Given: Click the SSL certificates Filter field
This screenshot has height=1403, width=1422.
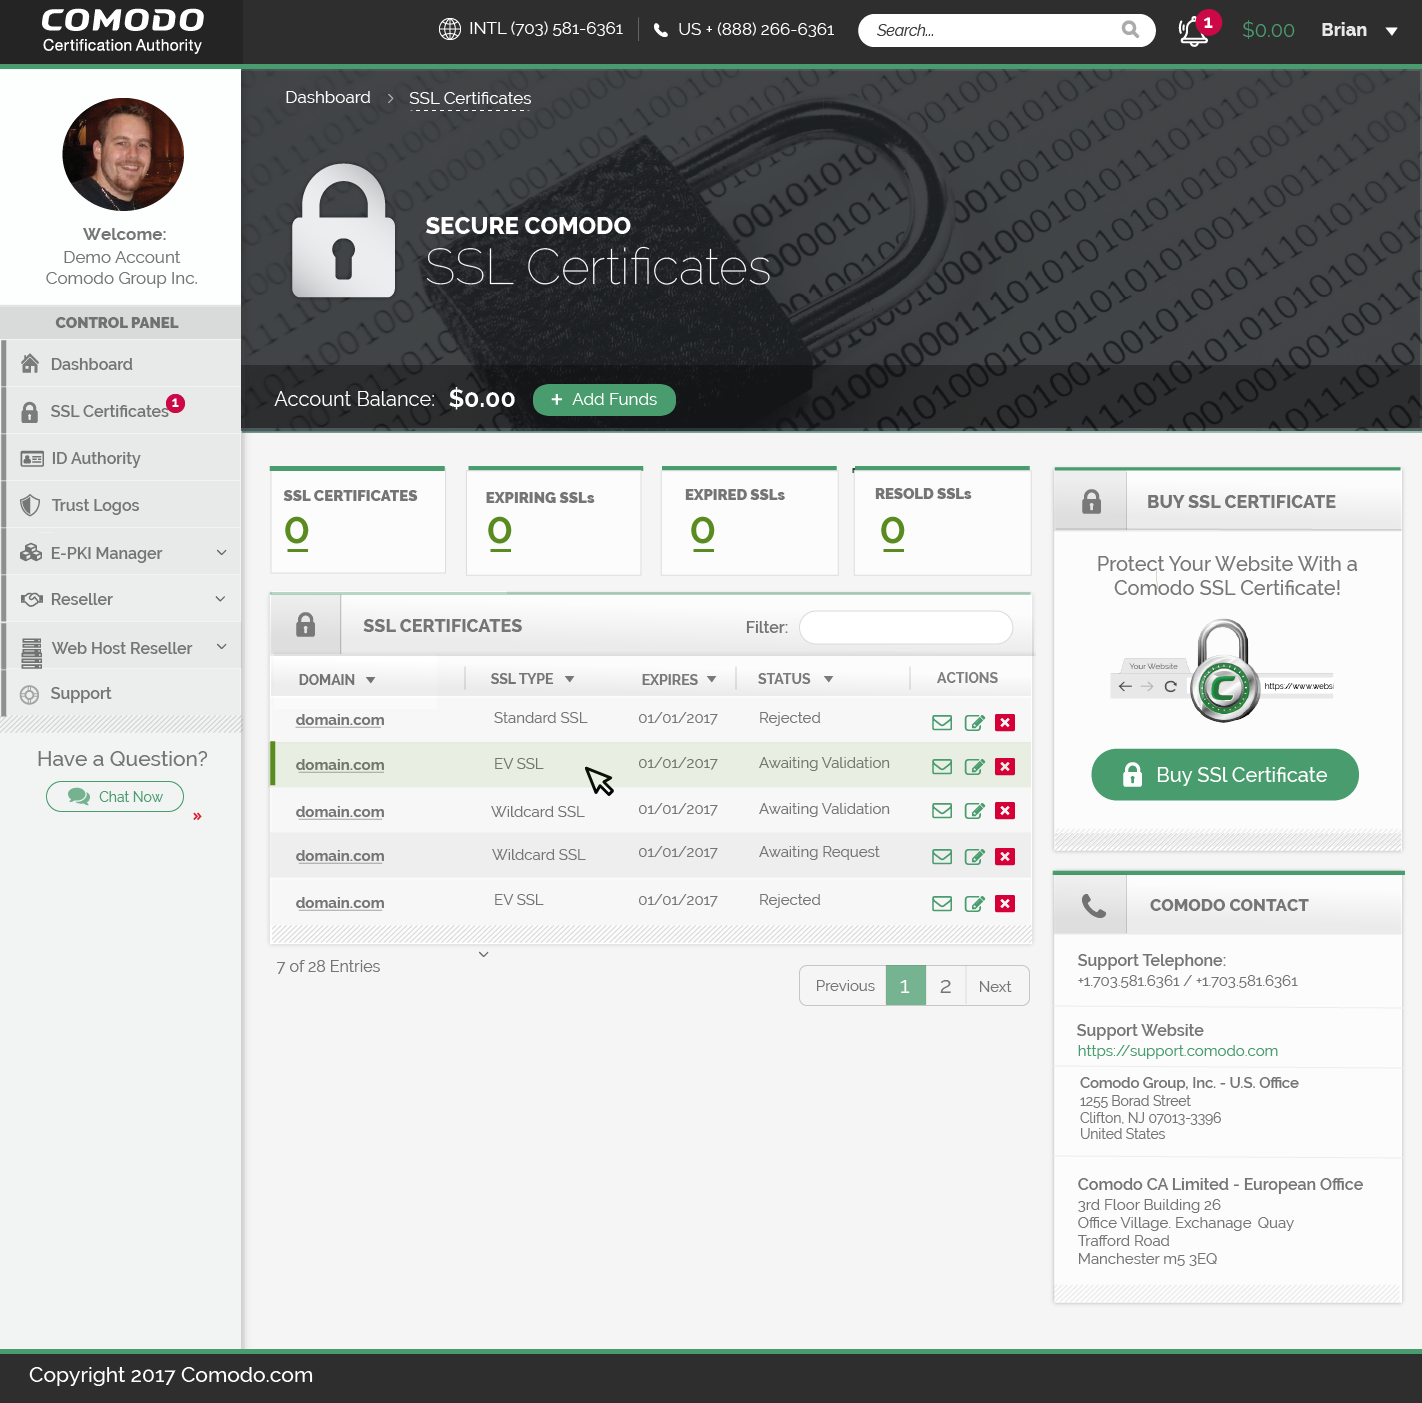Looking at the screenshot, I should click(x=906, y=627).
